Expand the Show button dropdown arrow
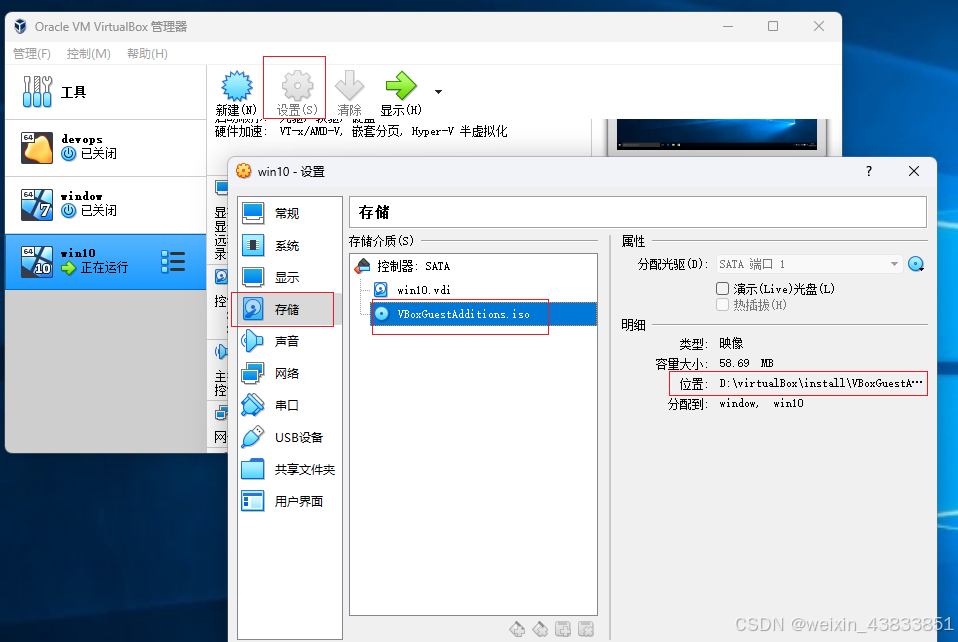Image resolution: width=958 pixels, height=642 pixels. (438, 92)
